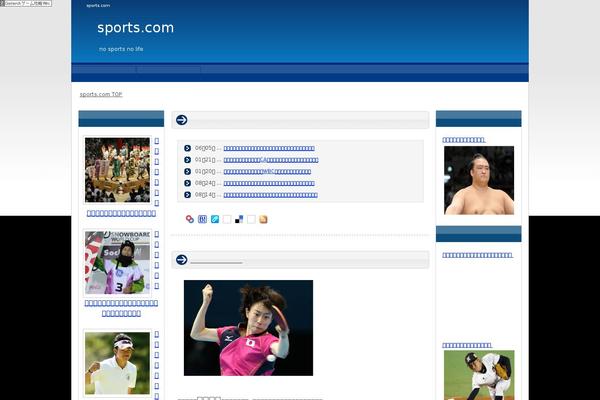The height and width of the screenshot is (400, 600).
Task: Open the sumo wrestler photo in the right sidebar
Action: click(479, 180)
